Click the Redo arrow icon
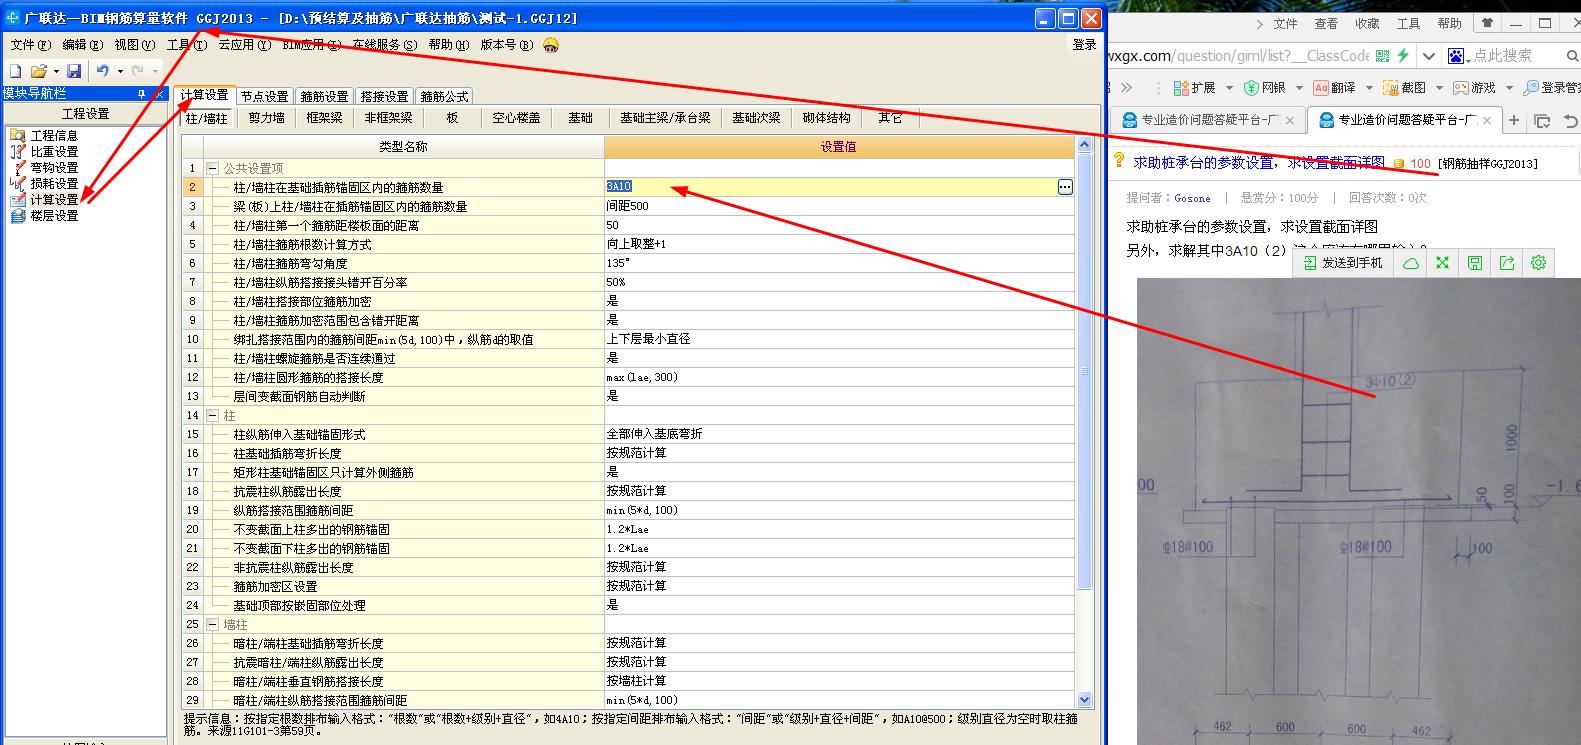This screenshot has height=745, width=1581. tap(138, 71)
